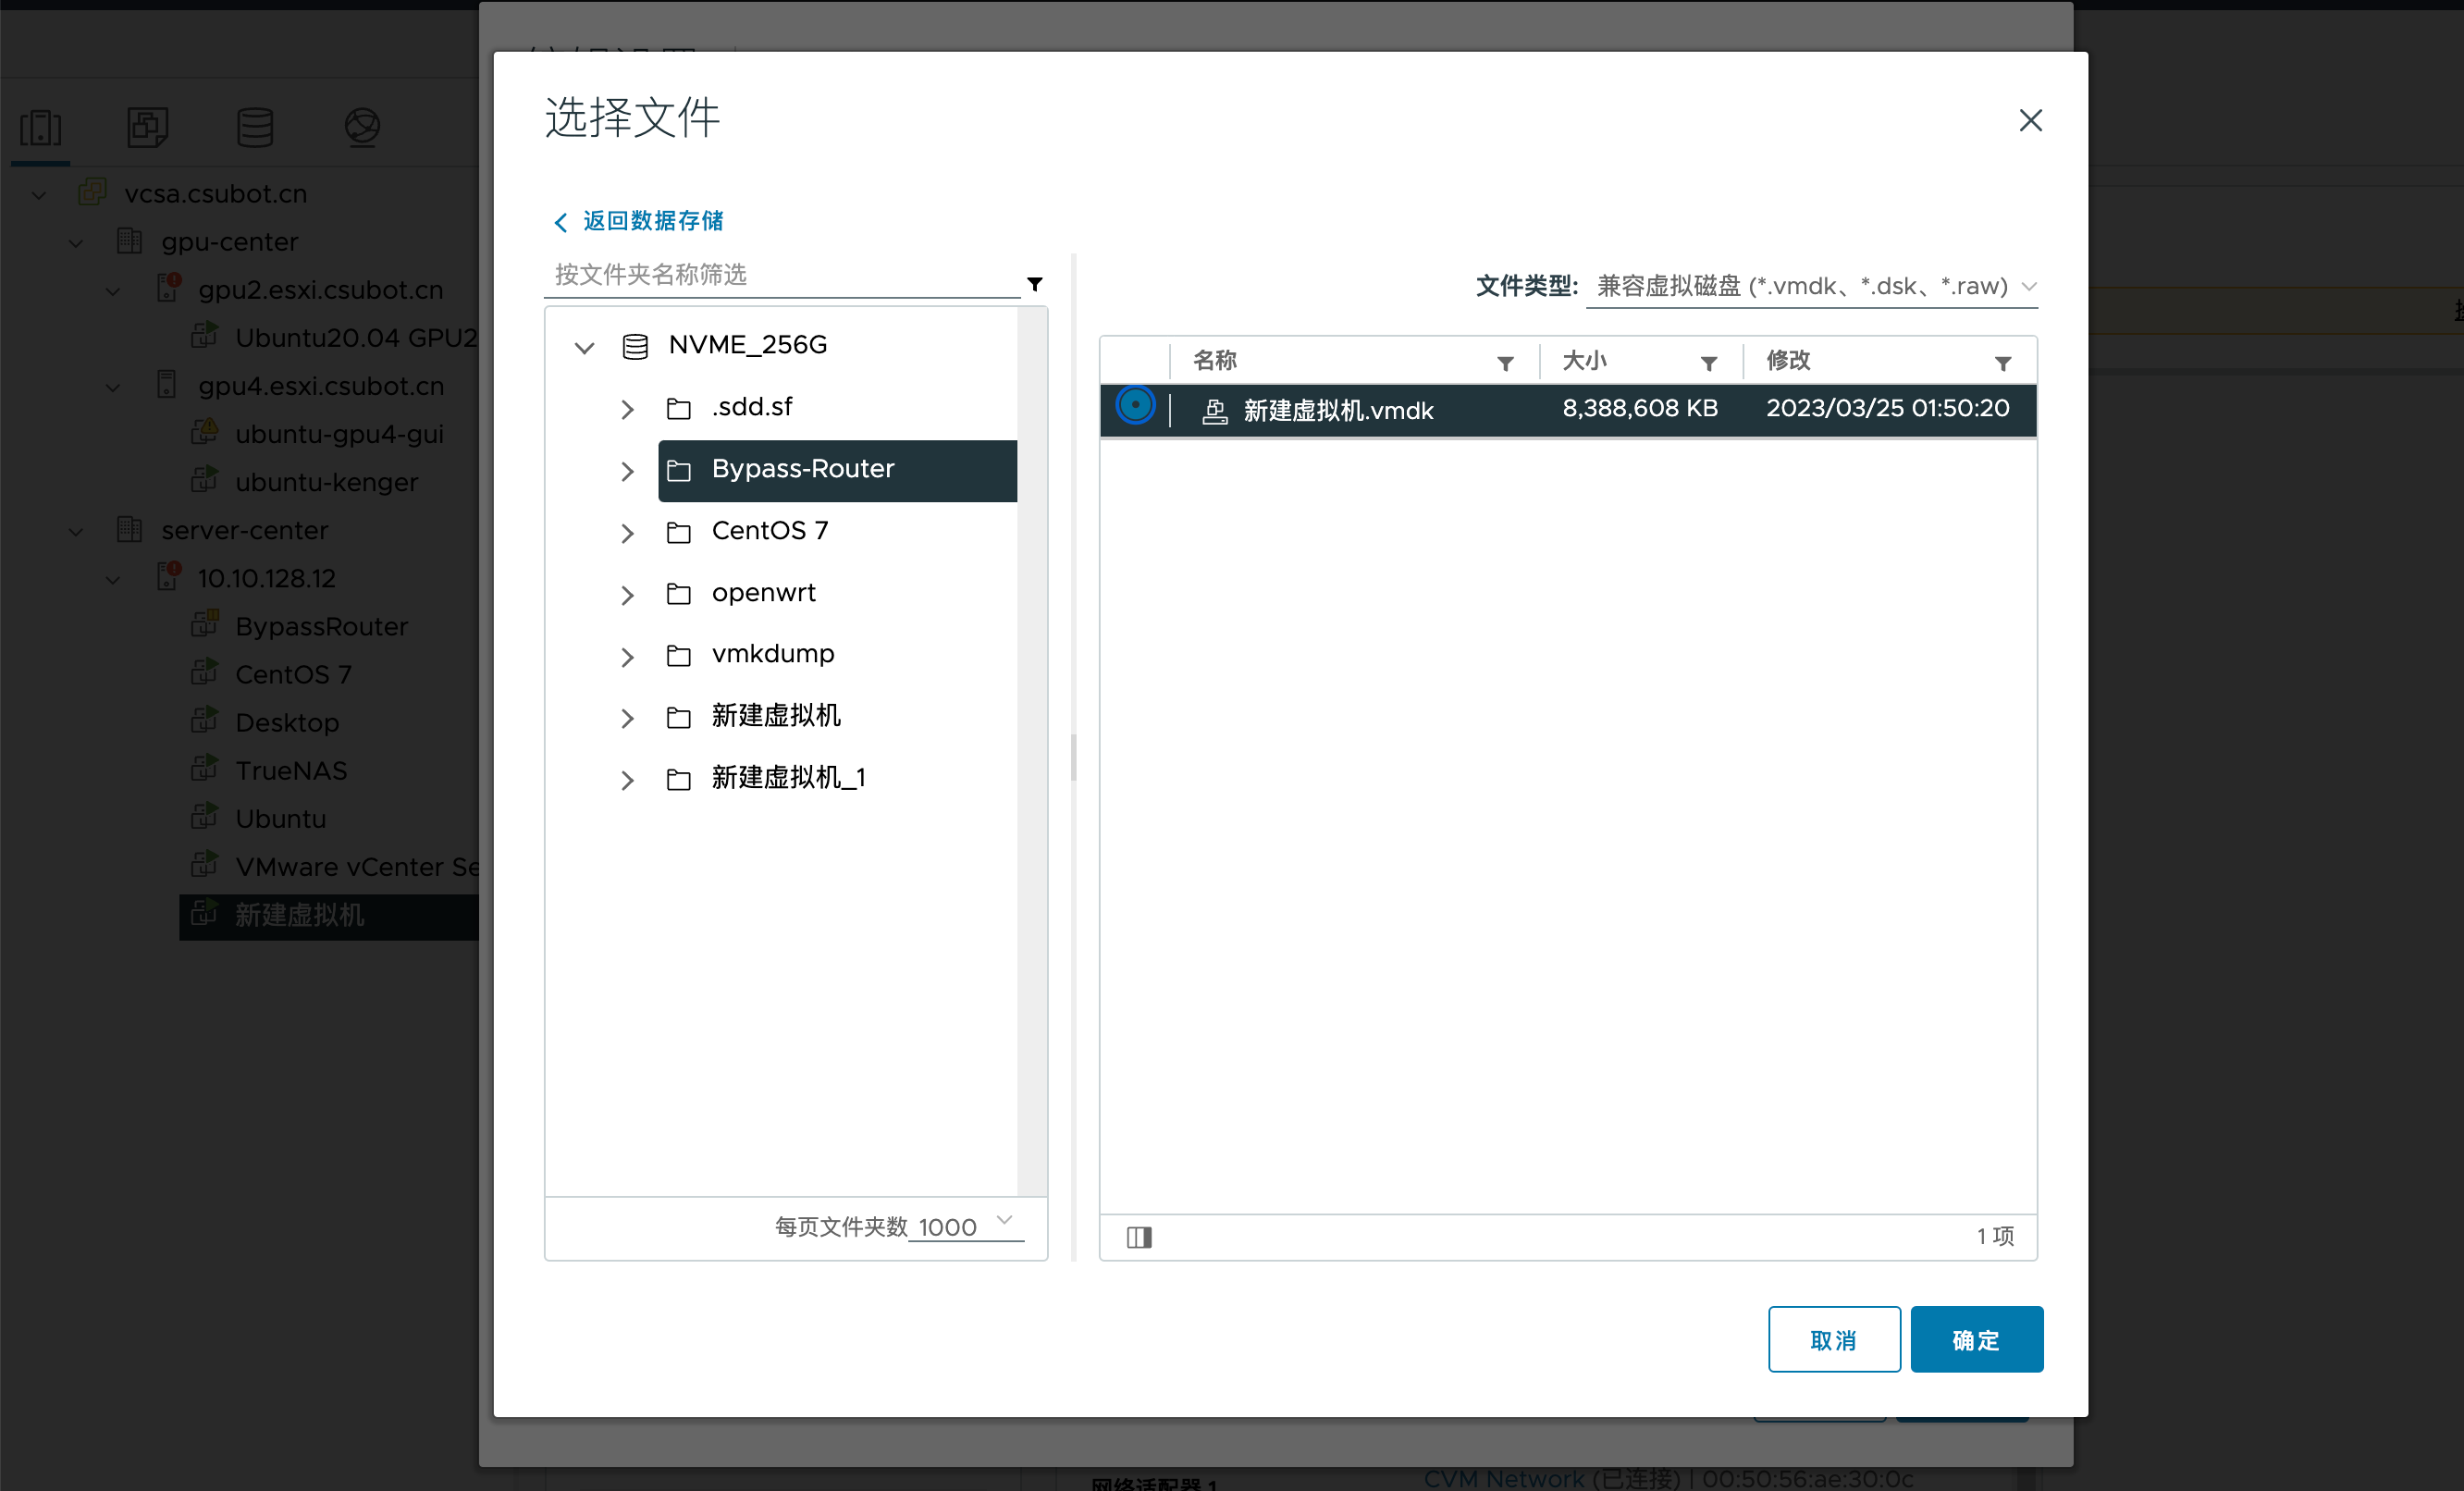This screenshot has width=2464, height=1491.
Task: Select the 新建虚拟机_1 folder
Action: [x=788, y=778]
